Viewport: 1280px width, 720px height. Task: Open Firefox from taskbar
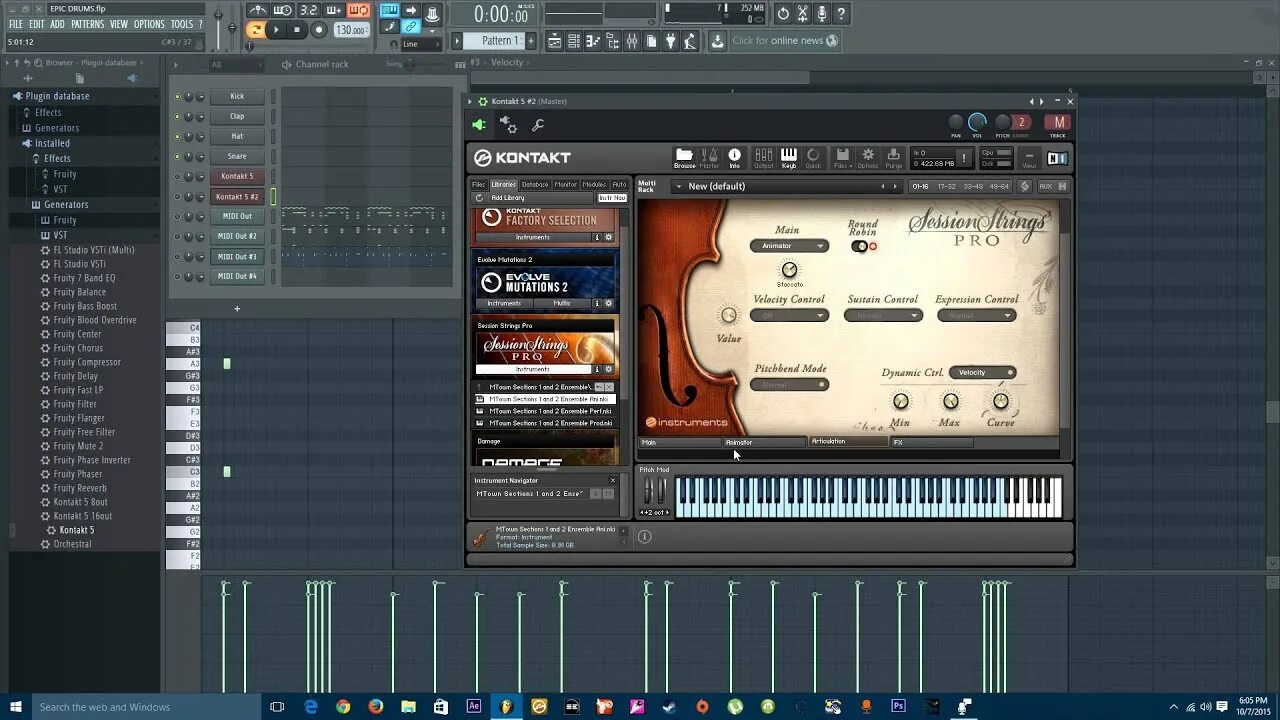(x=376, y=706)
